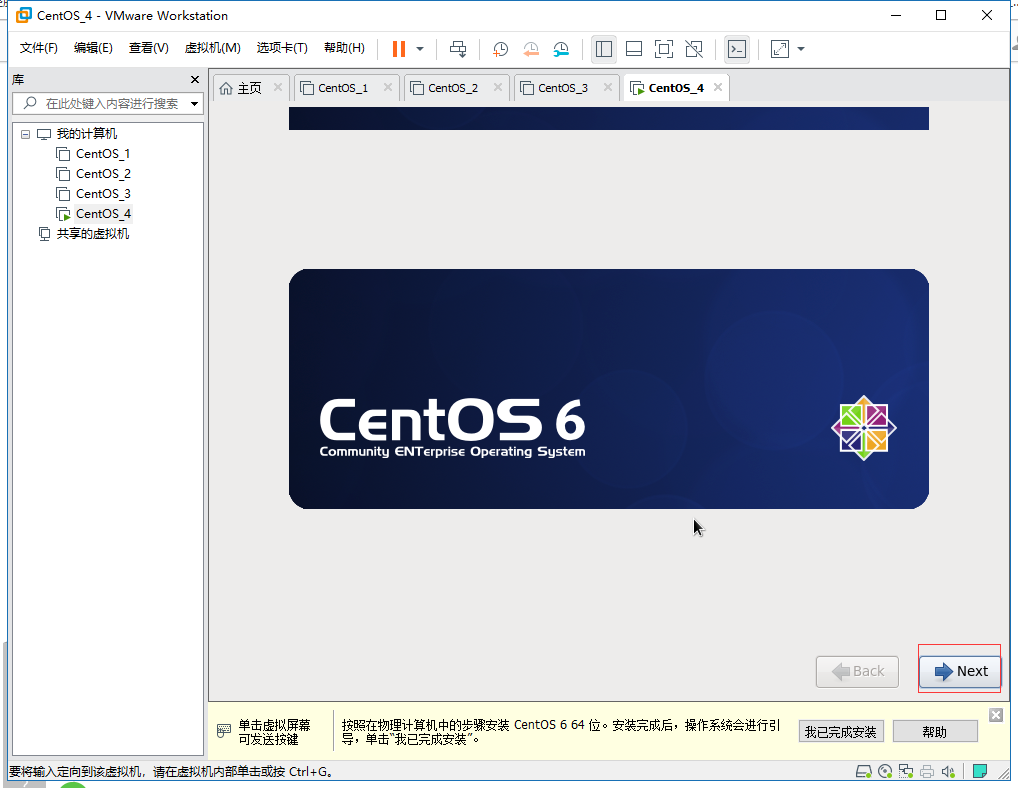Select CentOS_4 in the library tree
The height and width of the screenshot is (788, 1018).
[103, 214]
